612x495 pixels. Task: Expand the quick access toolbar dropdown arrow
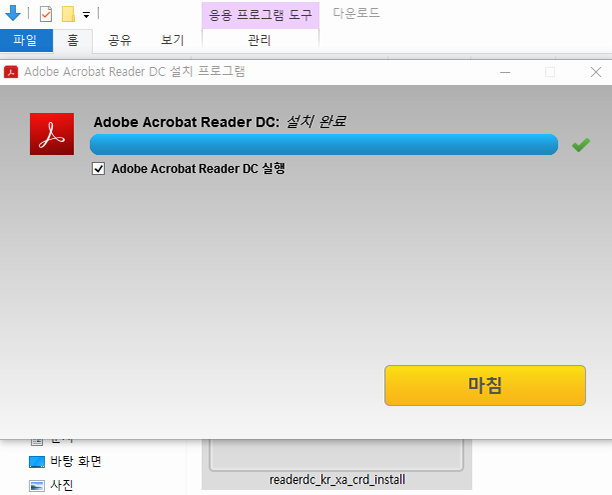86,15
